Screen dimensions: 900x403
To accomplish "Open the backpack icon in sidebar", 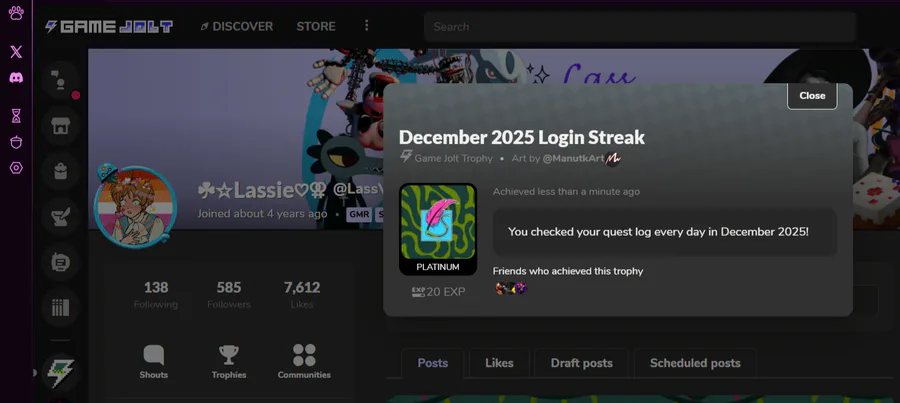I will pos(60,171).
